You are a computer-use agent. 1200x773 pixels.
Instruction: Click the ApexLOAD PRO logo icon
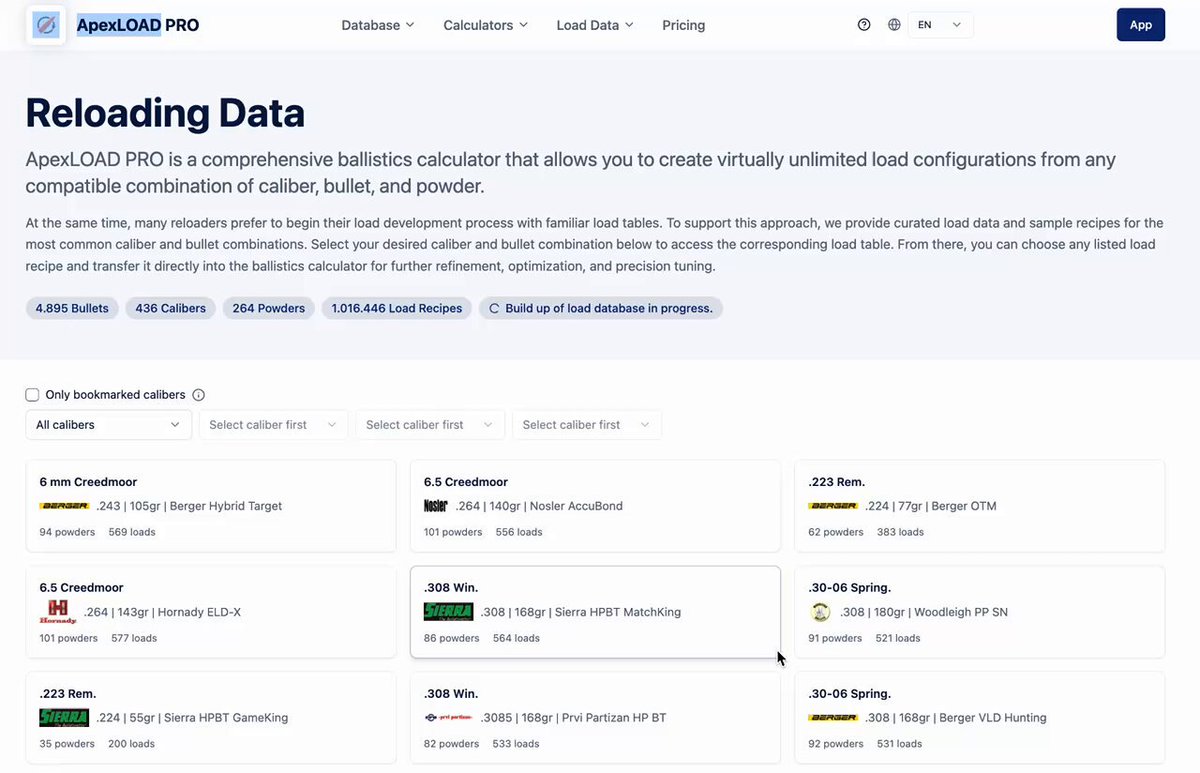tap(46, 25)
